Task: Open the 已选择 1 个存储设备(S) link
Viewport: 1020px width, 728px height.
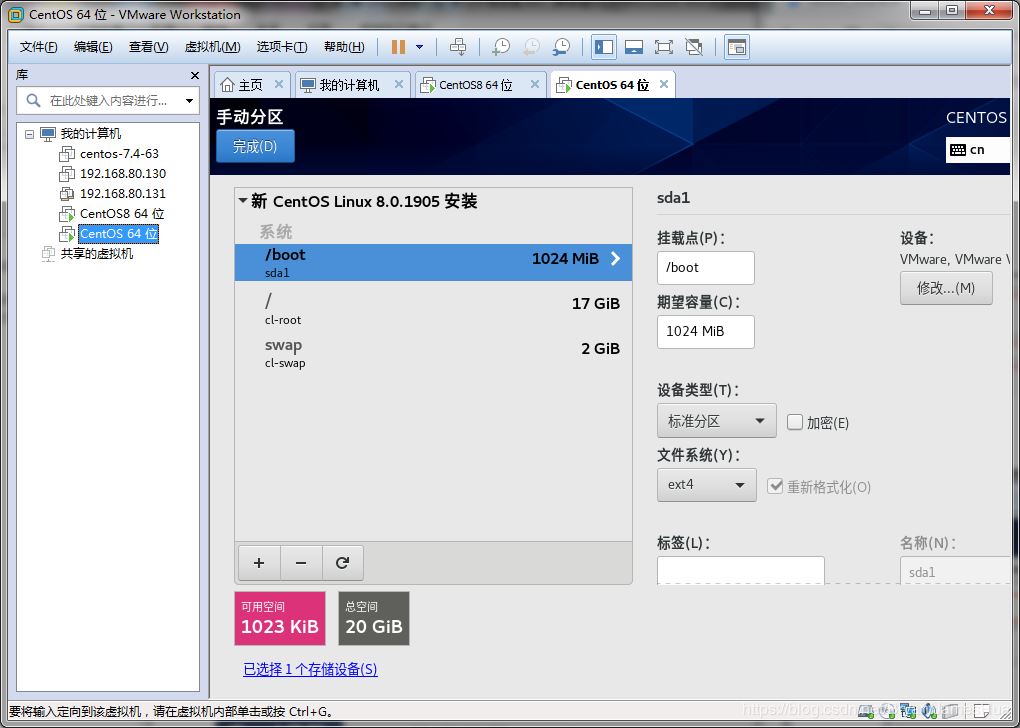Action: pyautogui.click(x=310, y=669)
